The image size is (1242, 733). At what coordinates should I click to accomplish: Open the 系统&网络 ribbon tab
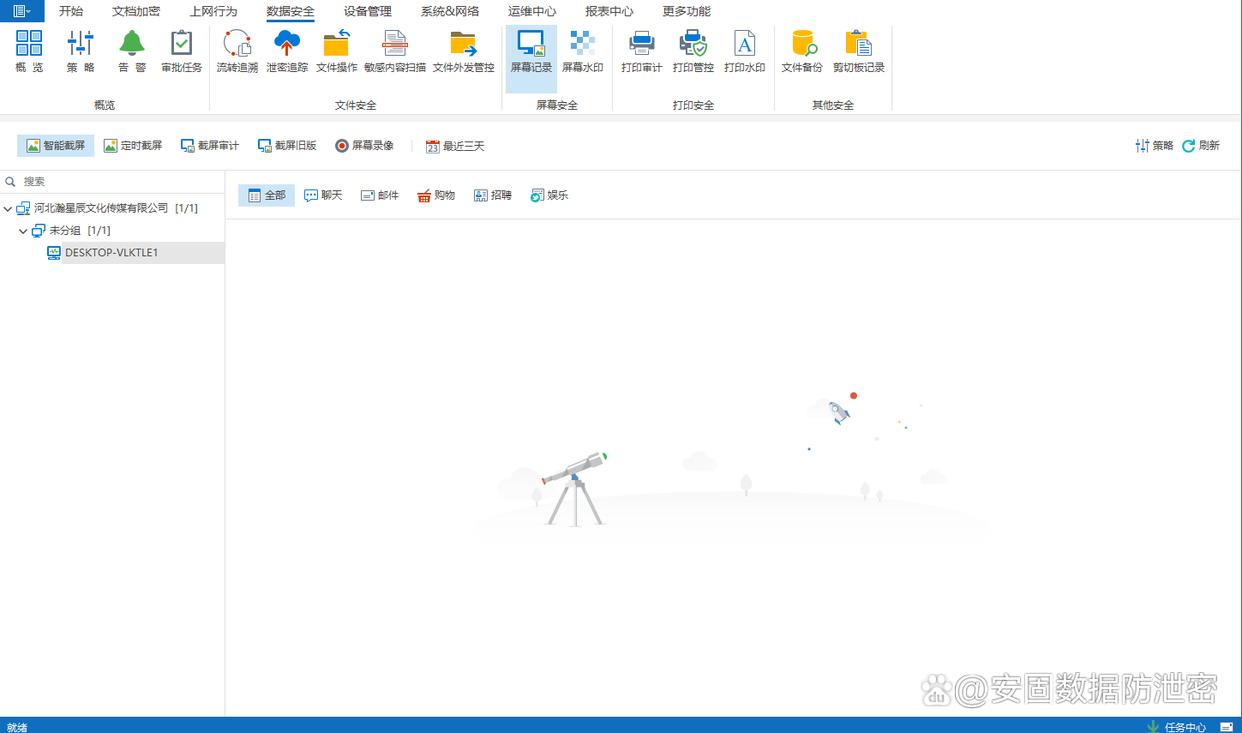pos(450,11)
